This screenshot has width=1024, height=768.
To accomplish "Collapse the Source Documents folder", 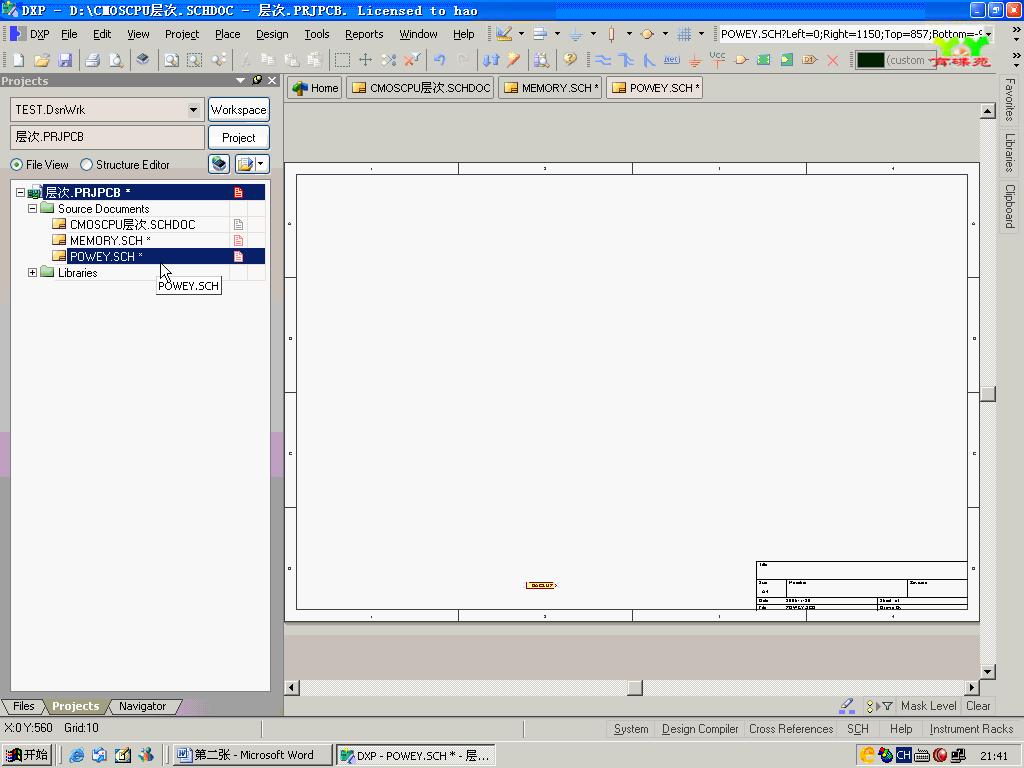I will point(32,209).
